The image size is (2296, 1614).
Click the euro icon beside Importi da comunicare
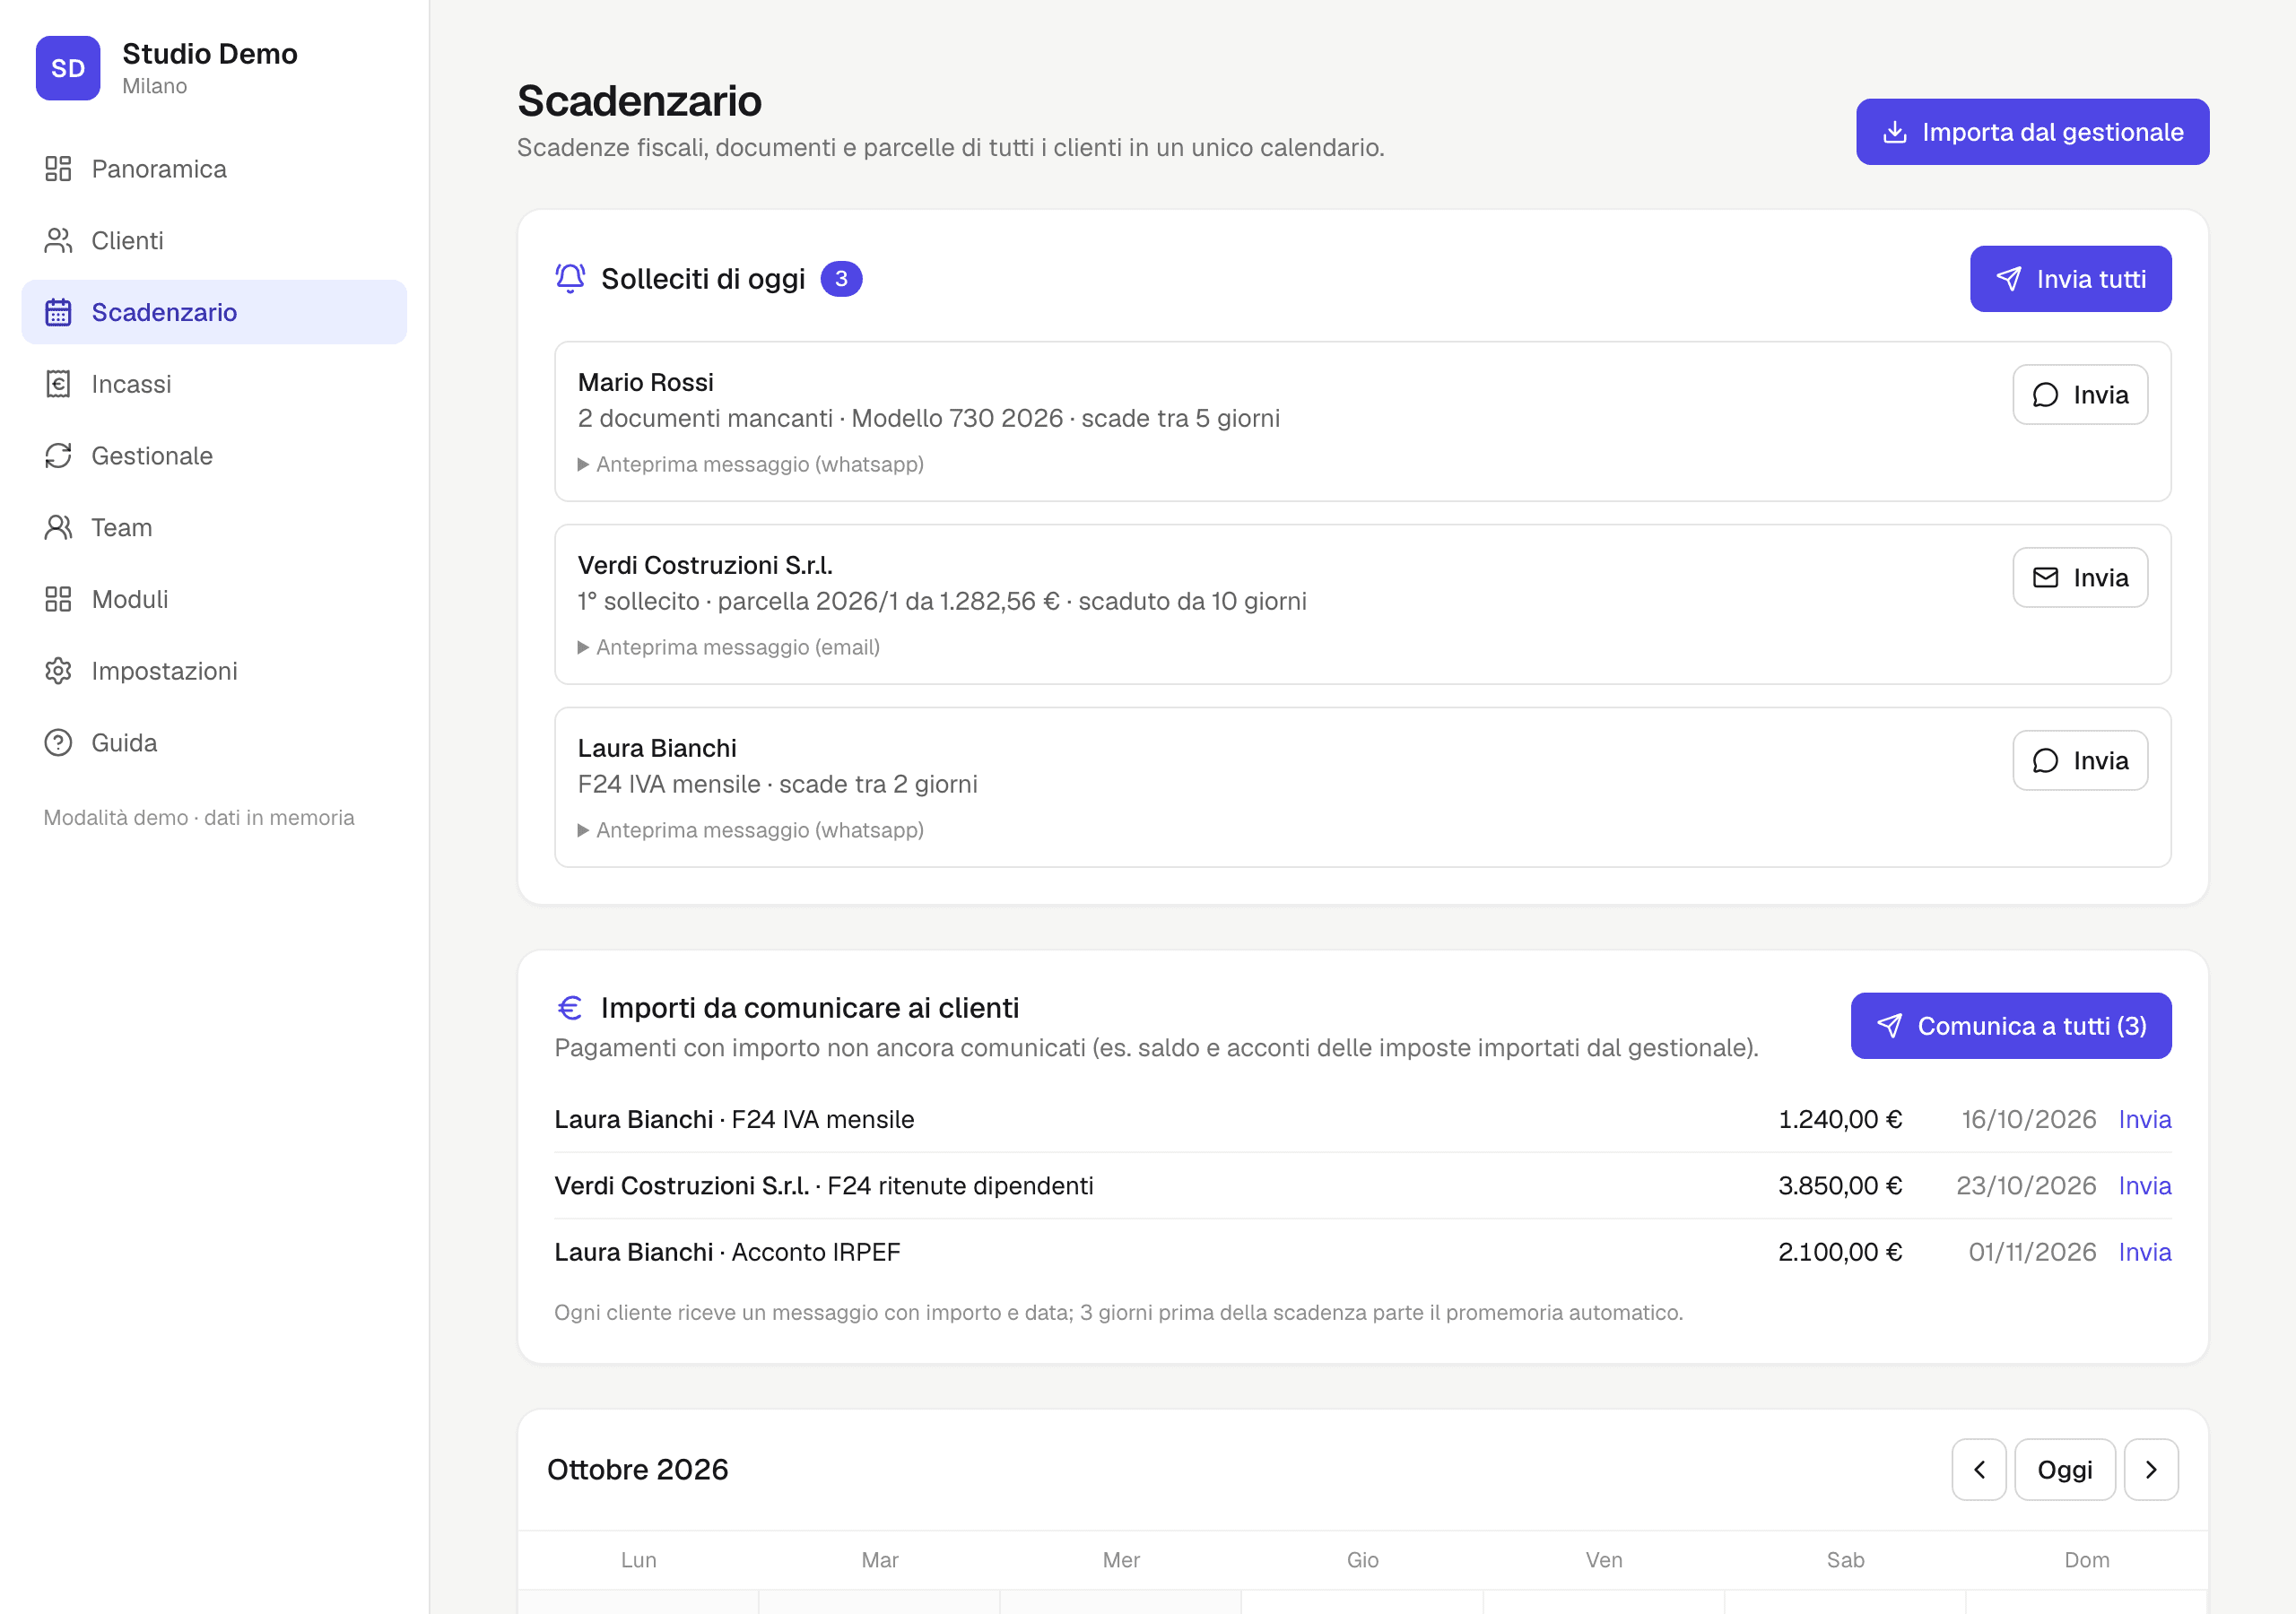coord(570,1007)
